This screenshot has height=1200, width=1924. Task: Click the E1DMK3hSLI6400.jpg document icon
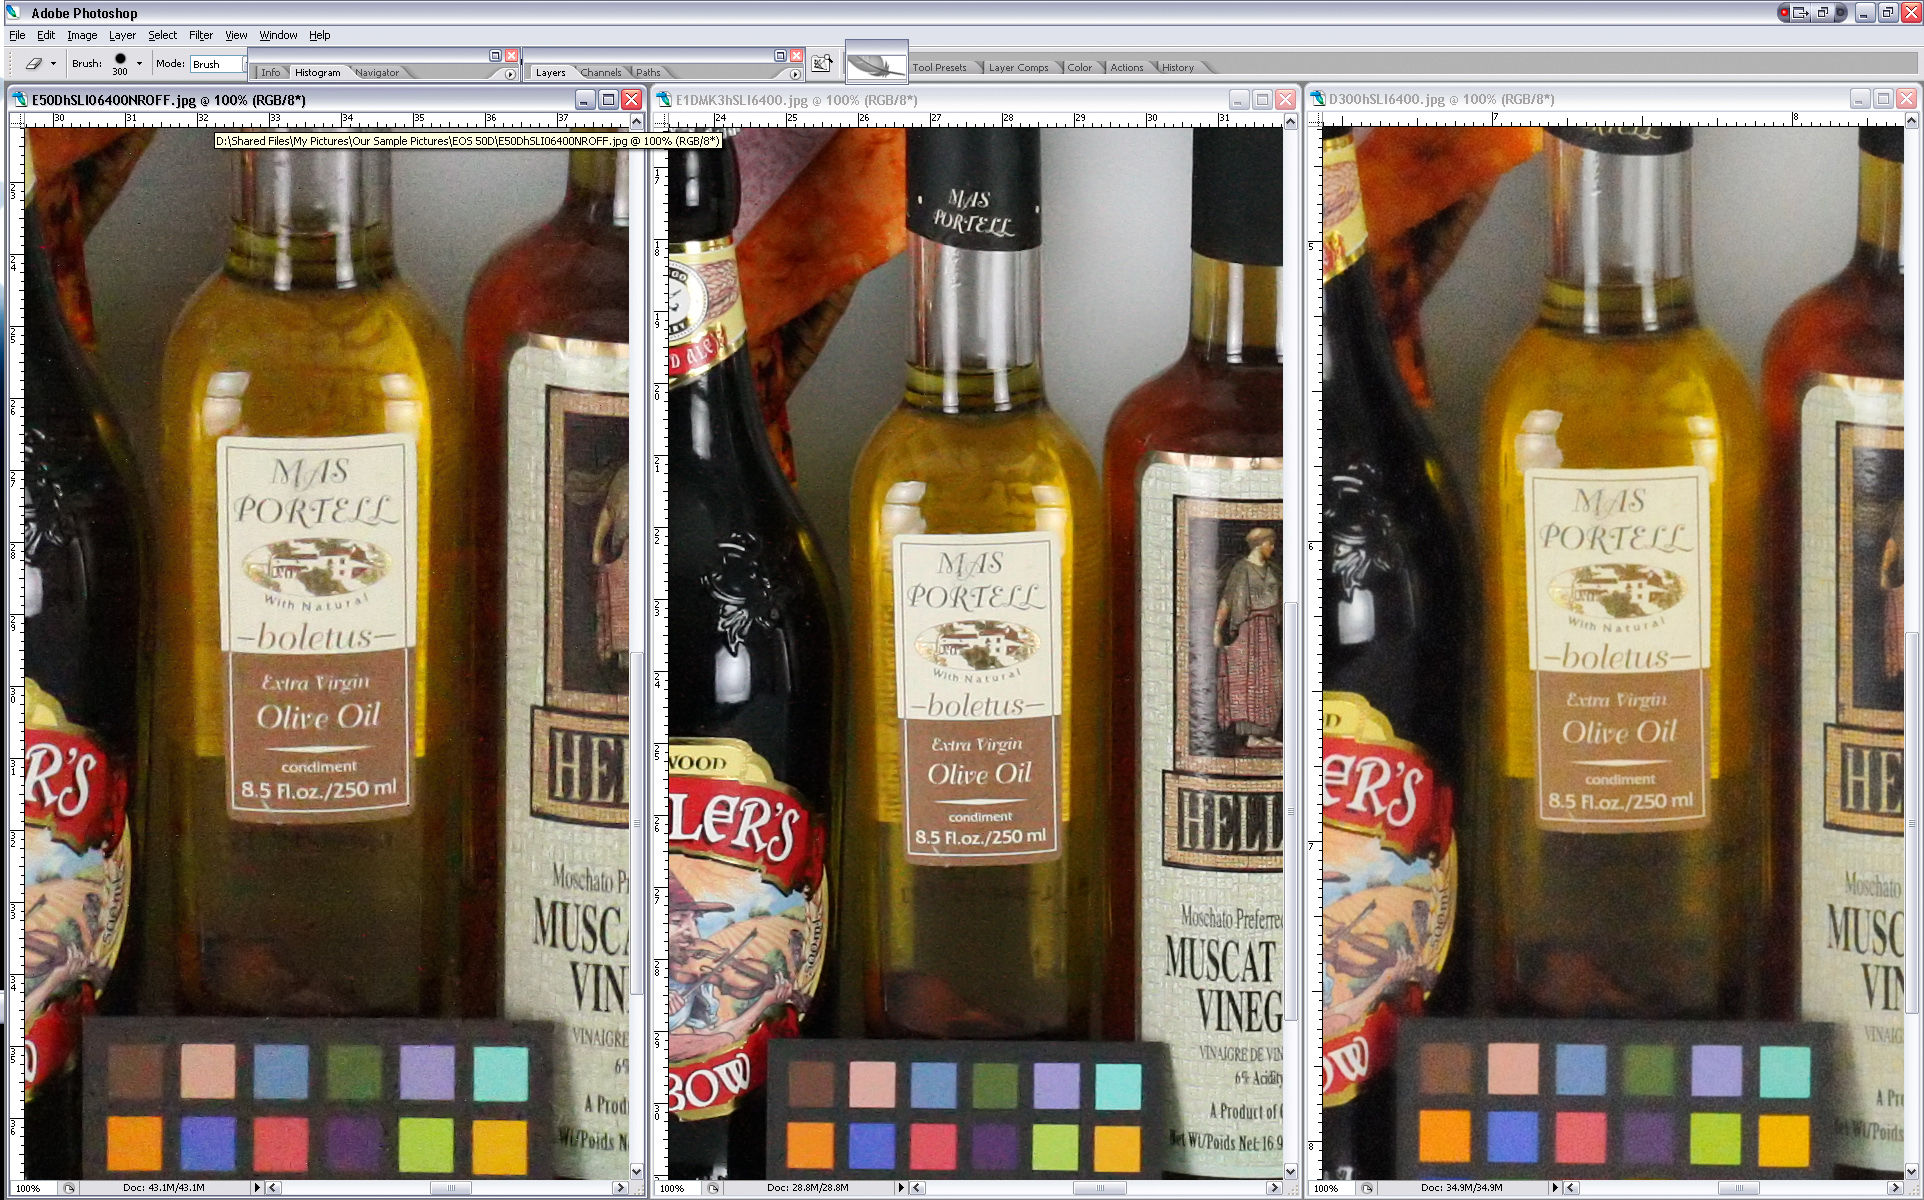(663, 99)
